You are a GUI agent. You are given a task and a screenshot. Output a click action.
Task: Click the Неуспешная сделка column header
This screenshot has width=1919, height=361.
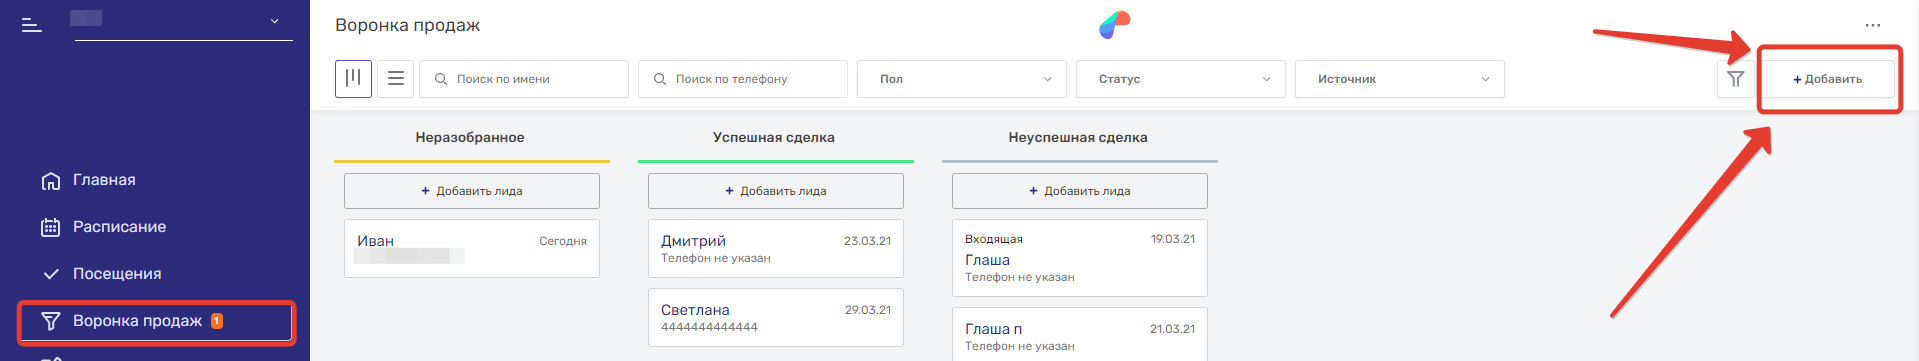(x=1078, y=138)
